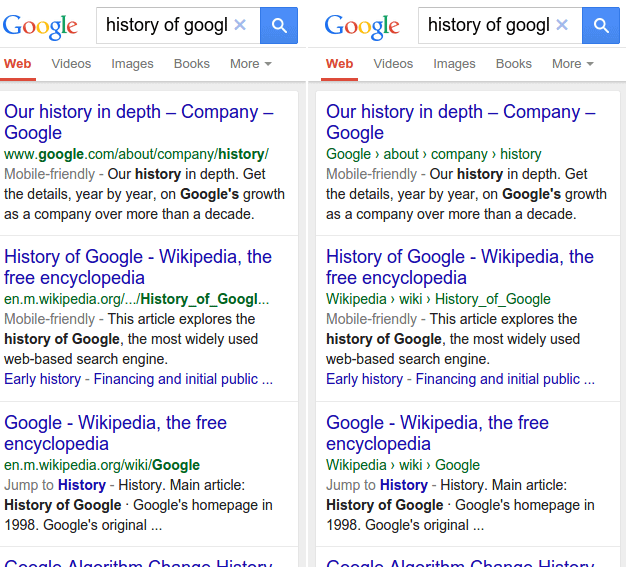
Task: Open right 'History of Google - Wikipedia' result
Action: (460, 267)
